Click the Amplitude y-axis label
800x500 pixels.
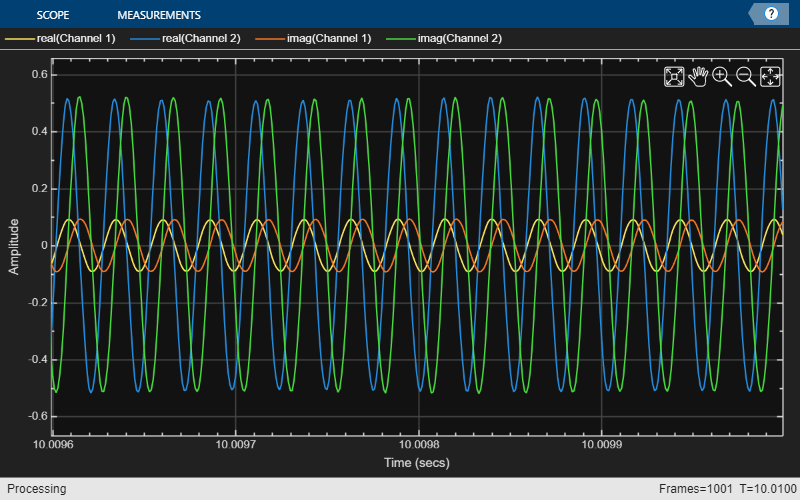(x=14, y=248)
